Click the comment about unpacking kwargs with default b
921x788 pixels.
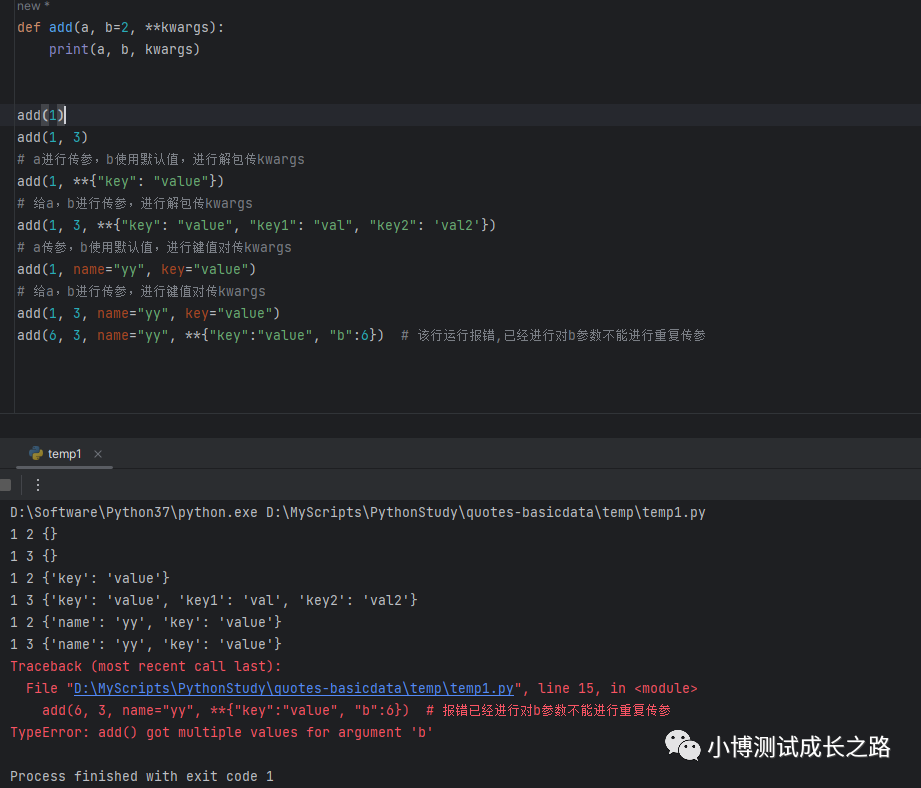click(160, 159)
